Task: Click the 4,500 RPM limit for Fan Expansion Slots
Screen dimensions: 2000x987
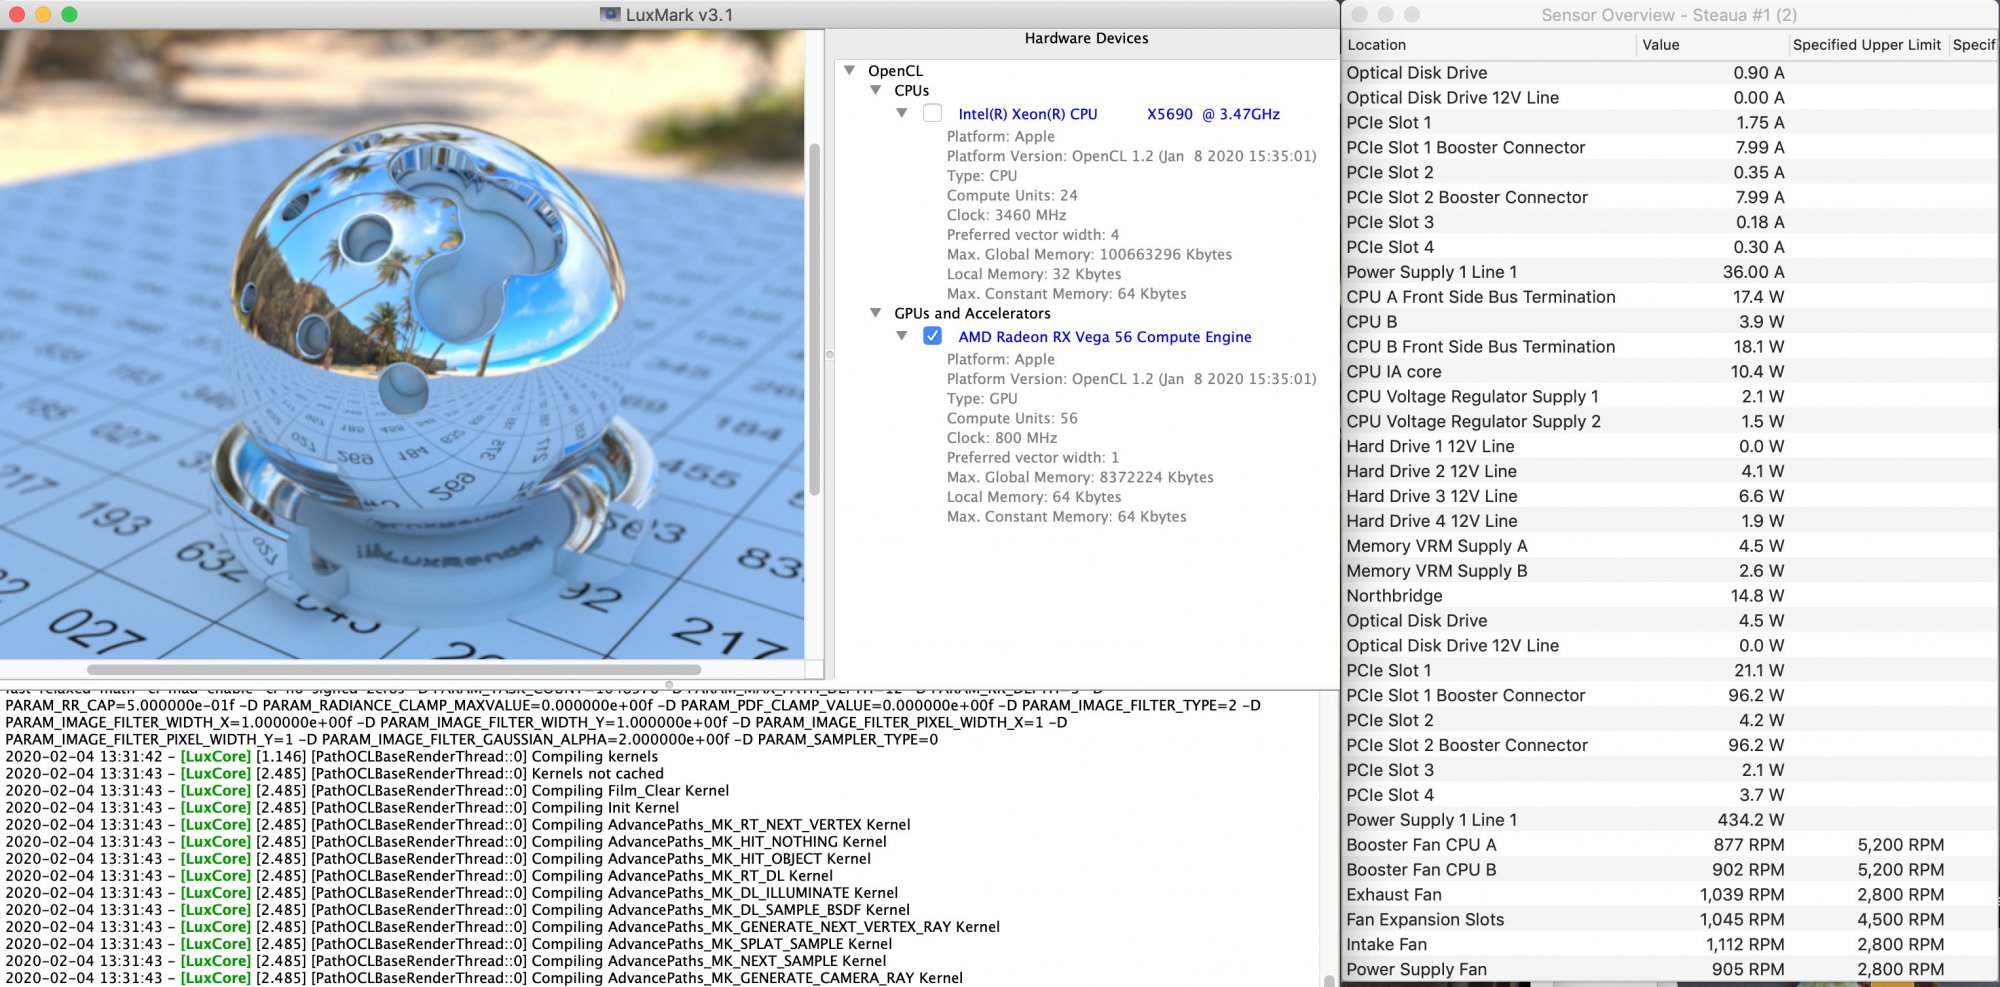Action: [x=1900, y=920]
